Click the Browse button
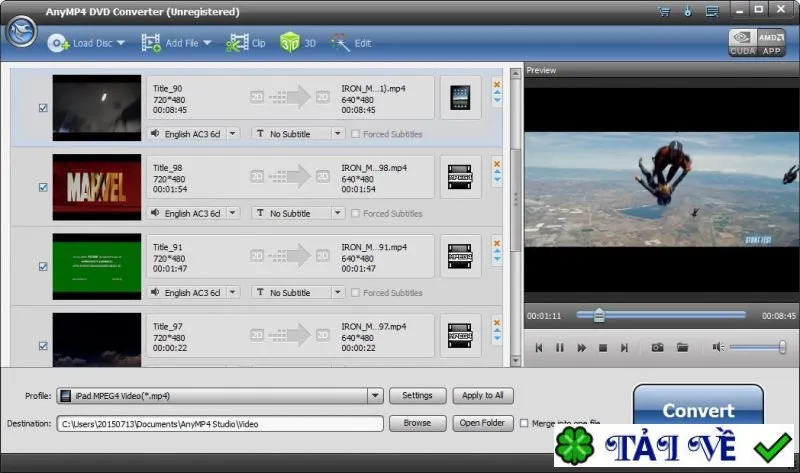This screenshot has height=473, width=800. coord(417,423)
